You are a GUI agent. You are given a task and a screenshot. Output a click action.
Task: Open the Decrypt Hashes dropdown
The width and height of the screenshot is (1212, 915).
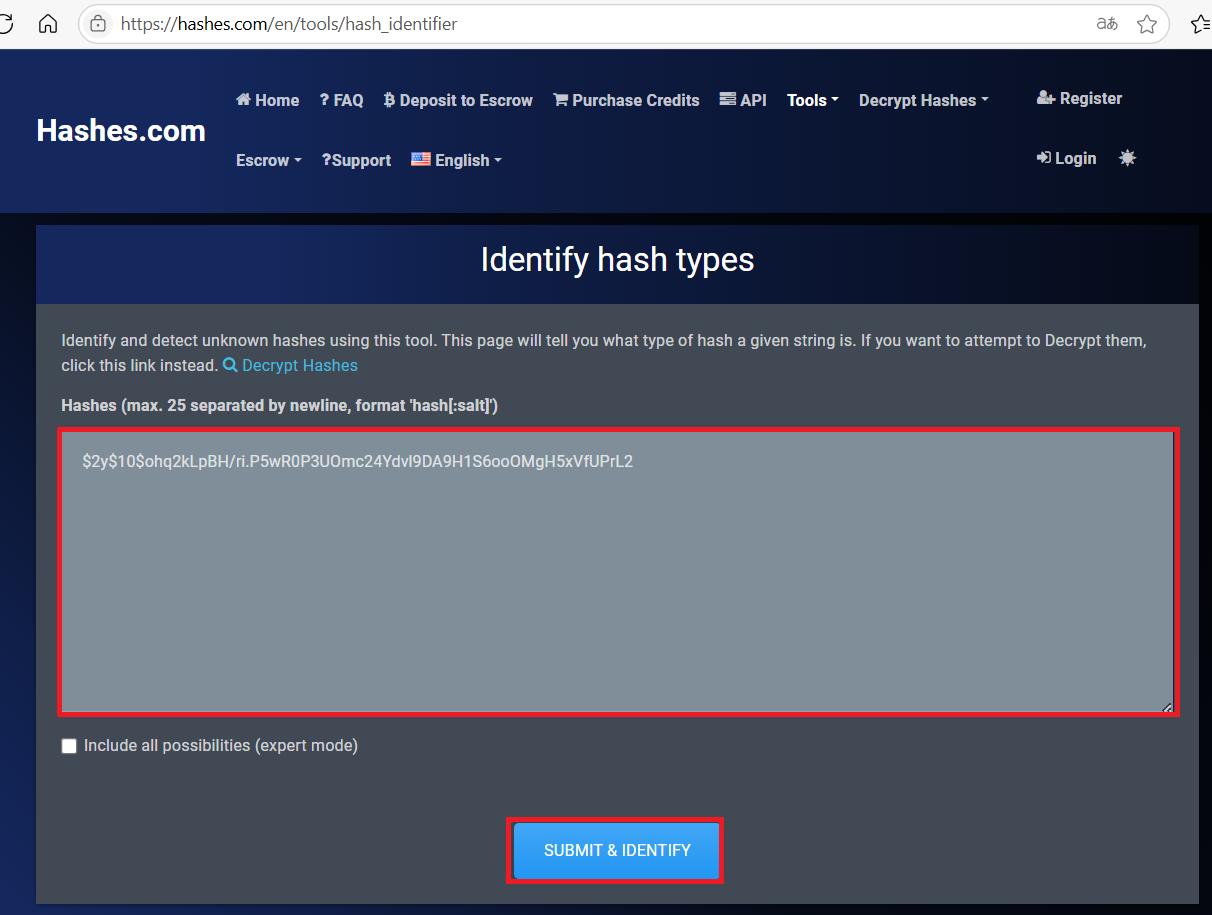pyautogui.click(x=923, y=100)
